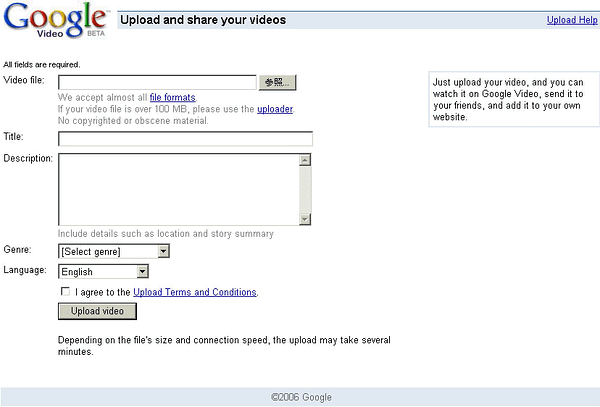Click Description scrollbar down arrow
Image resolution: width=600 pixels, height=407 pixels.
pyautogui.click(x=305, y=219)
